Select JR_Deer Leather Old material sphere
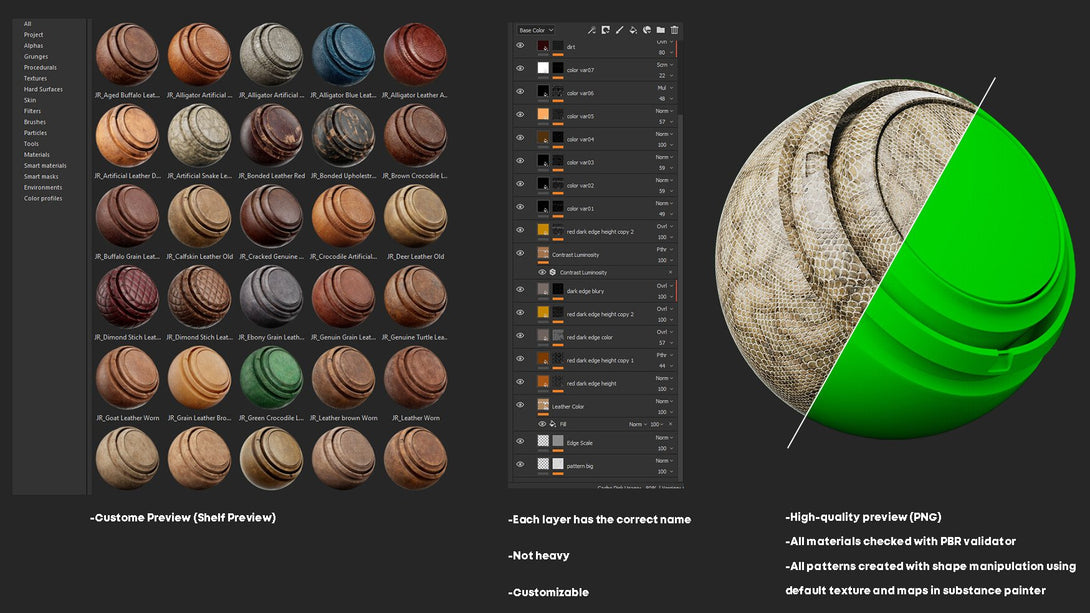Viewport: 1090px width, 613px height. point(415,215)
